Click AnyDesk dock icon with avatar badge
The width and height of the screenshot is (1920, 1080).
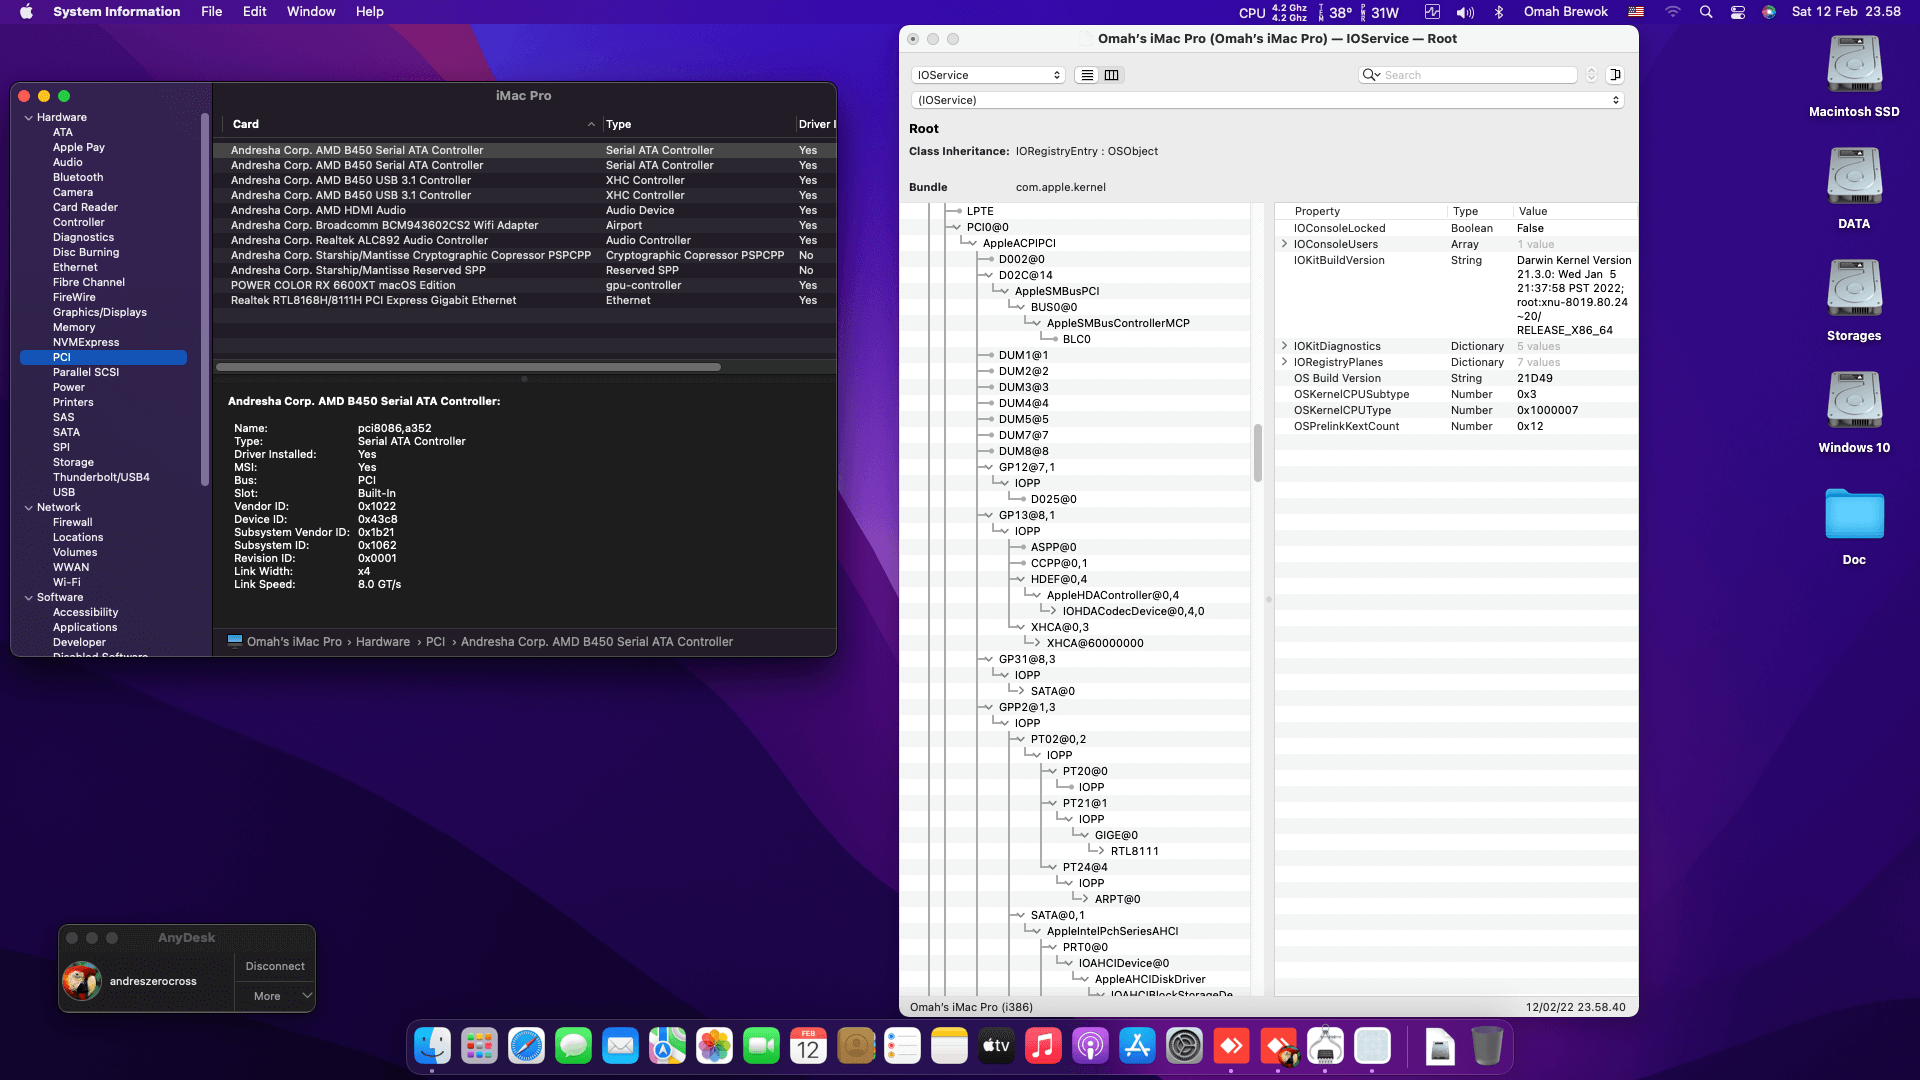1278,1047
